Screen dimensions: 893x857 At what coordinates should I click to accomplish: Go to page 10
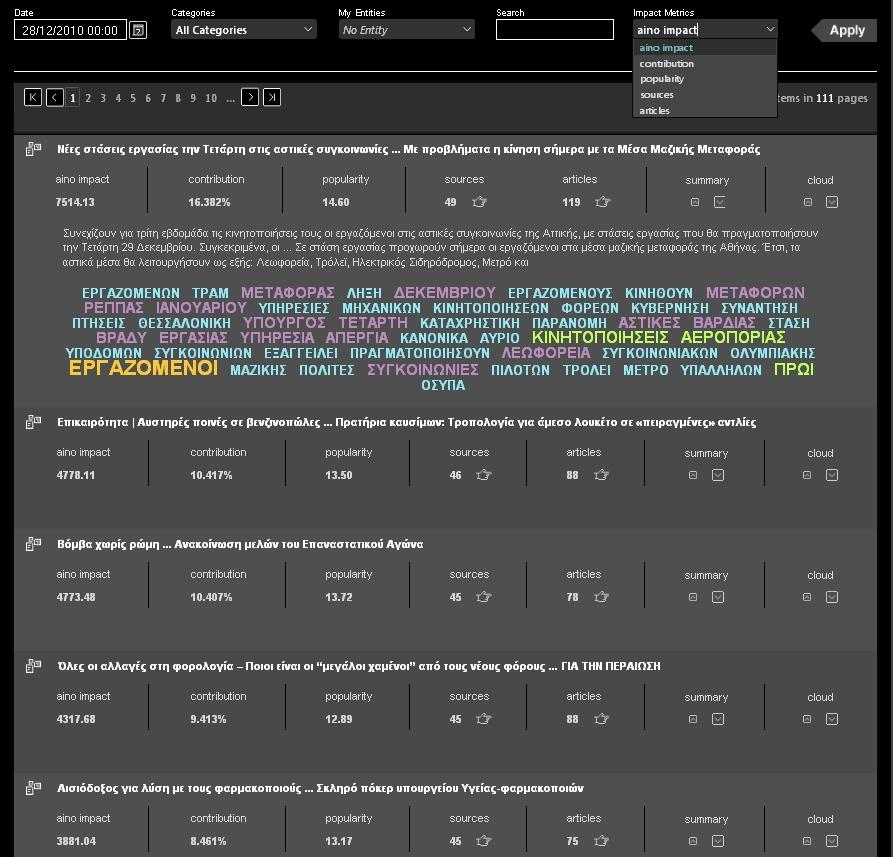click(x=211, y=98)
